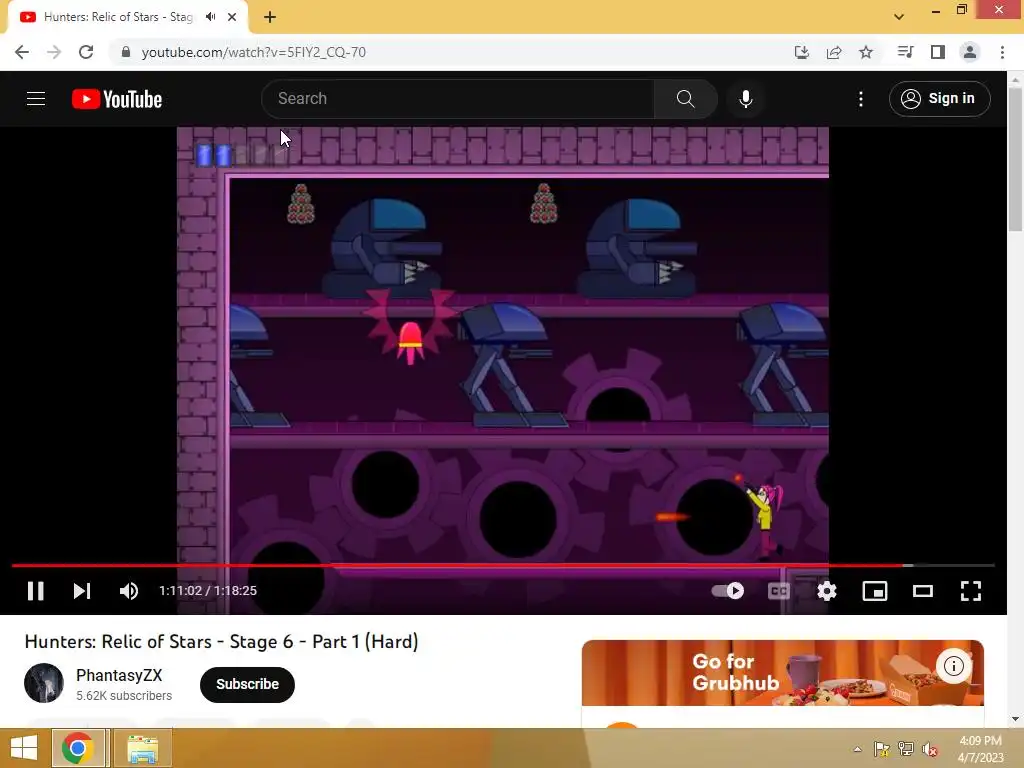Open Chrome side panel
This screenshot has height=768, width=1024.
tap(938, 52)
